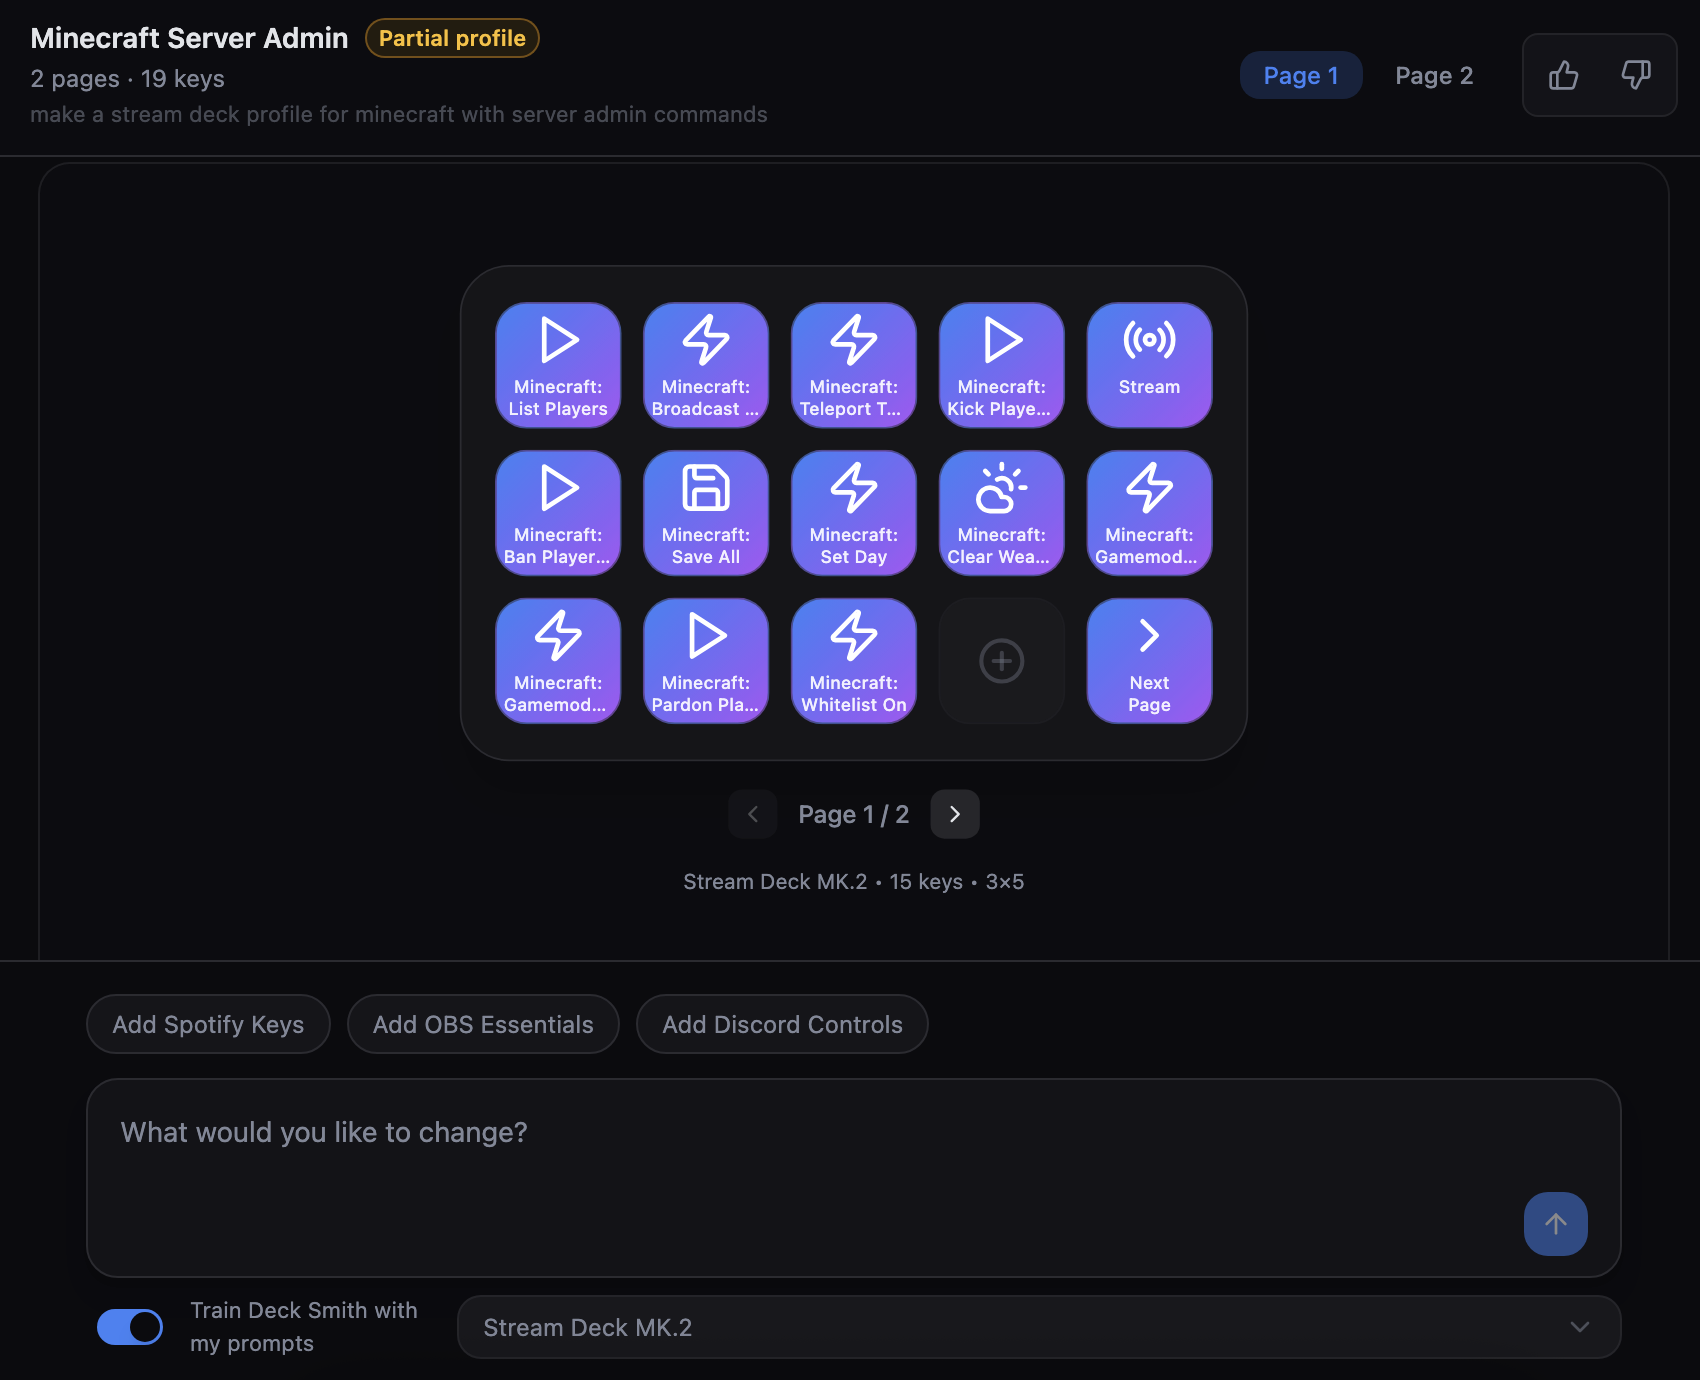Click the Minecraft: Teleport key

[853, 364]
